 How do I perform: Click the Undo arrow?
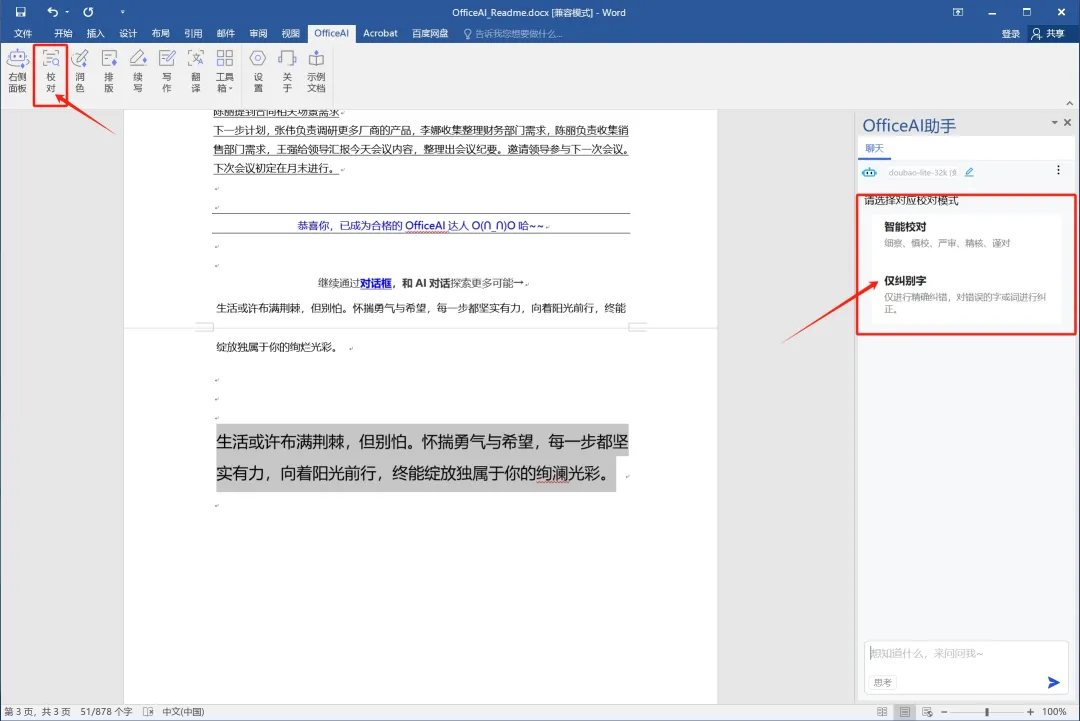52,12
